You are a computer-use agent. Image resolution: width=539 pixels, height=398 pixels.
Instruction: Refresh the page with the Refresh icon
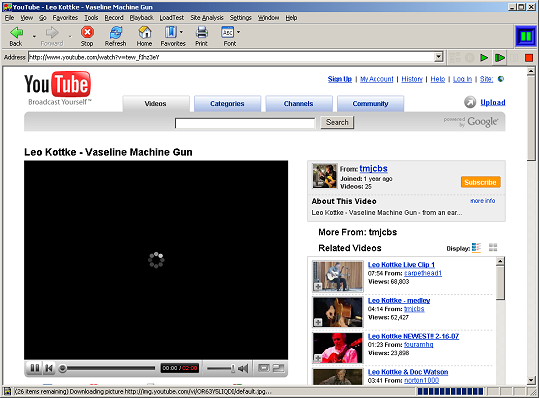pos(116,32)
